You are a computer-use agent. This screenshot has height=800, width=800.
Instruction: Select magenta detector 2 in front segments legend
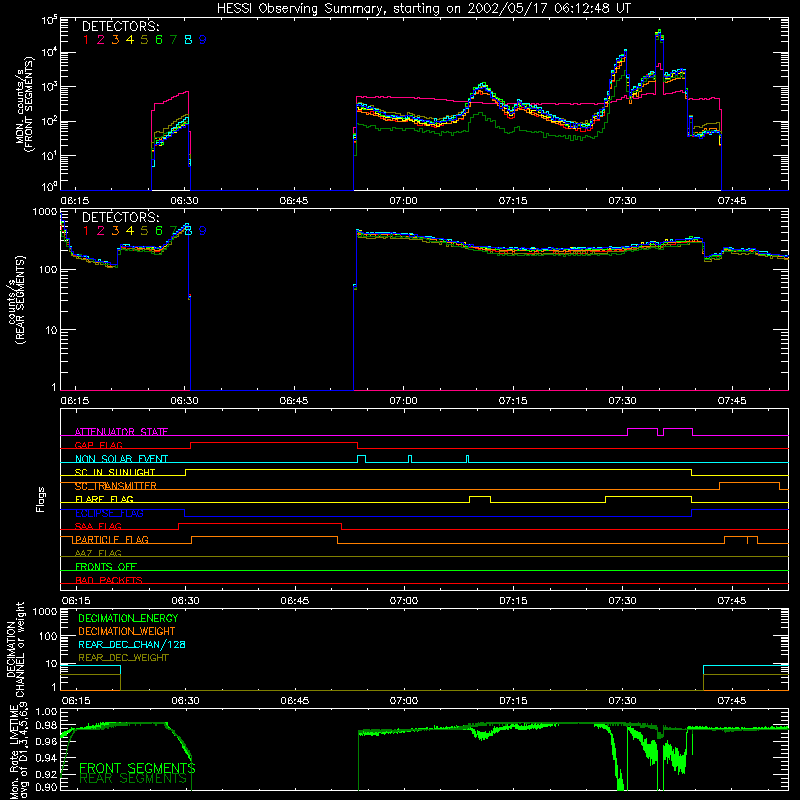pyautogui.click(x=101, y=40)
